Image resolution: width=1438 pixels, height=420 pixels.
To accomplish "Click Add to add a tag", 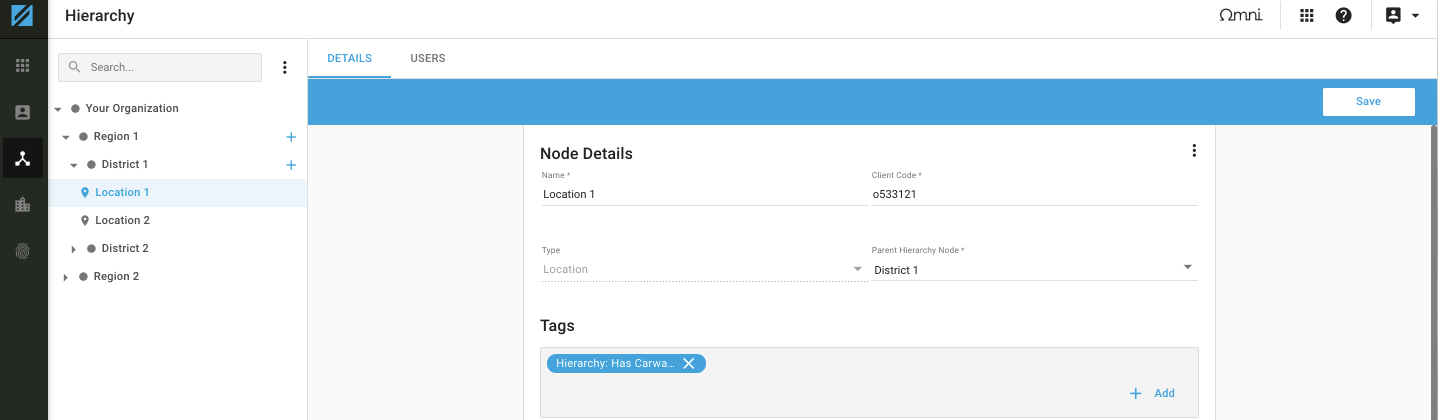I will tap(1152, 393).
